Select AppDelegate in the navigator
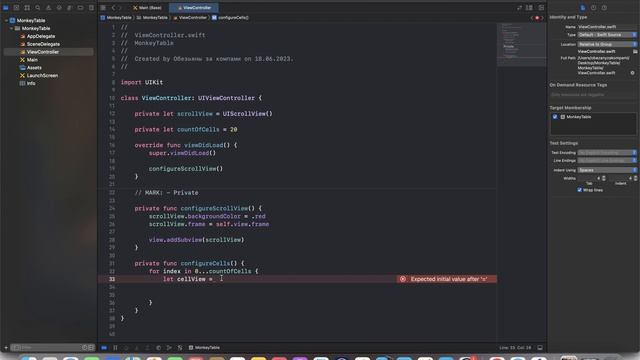640x360 pixels. click(41, 36)
